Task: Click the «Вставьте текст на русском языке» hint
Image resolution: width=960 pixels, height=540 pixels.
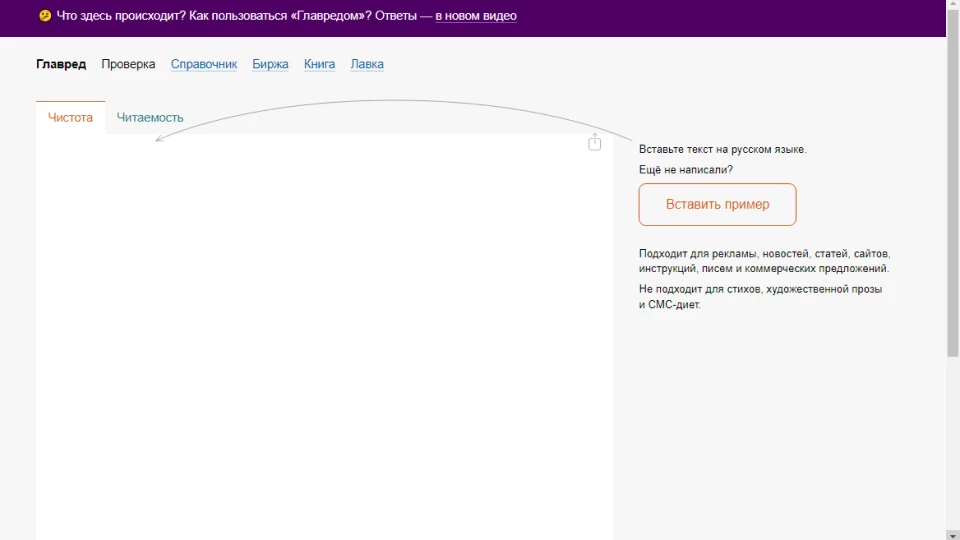Action: (722, 149)
